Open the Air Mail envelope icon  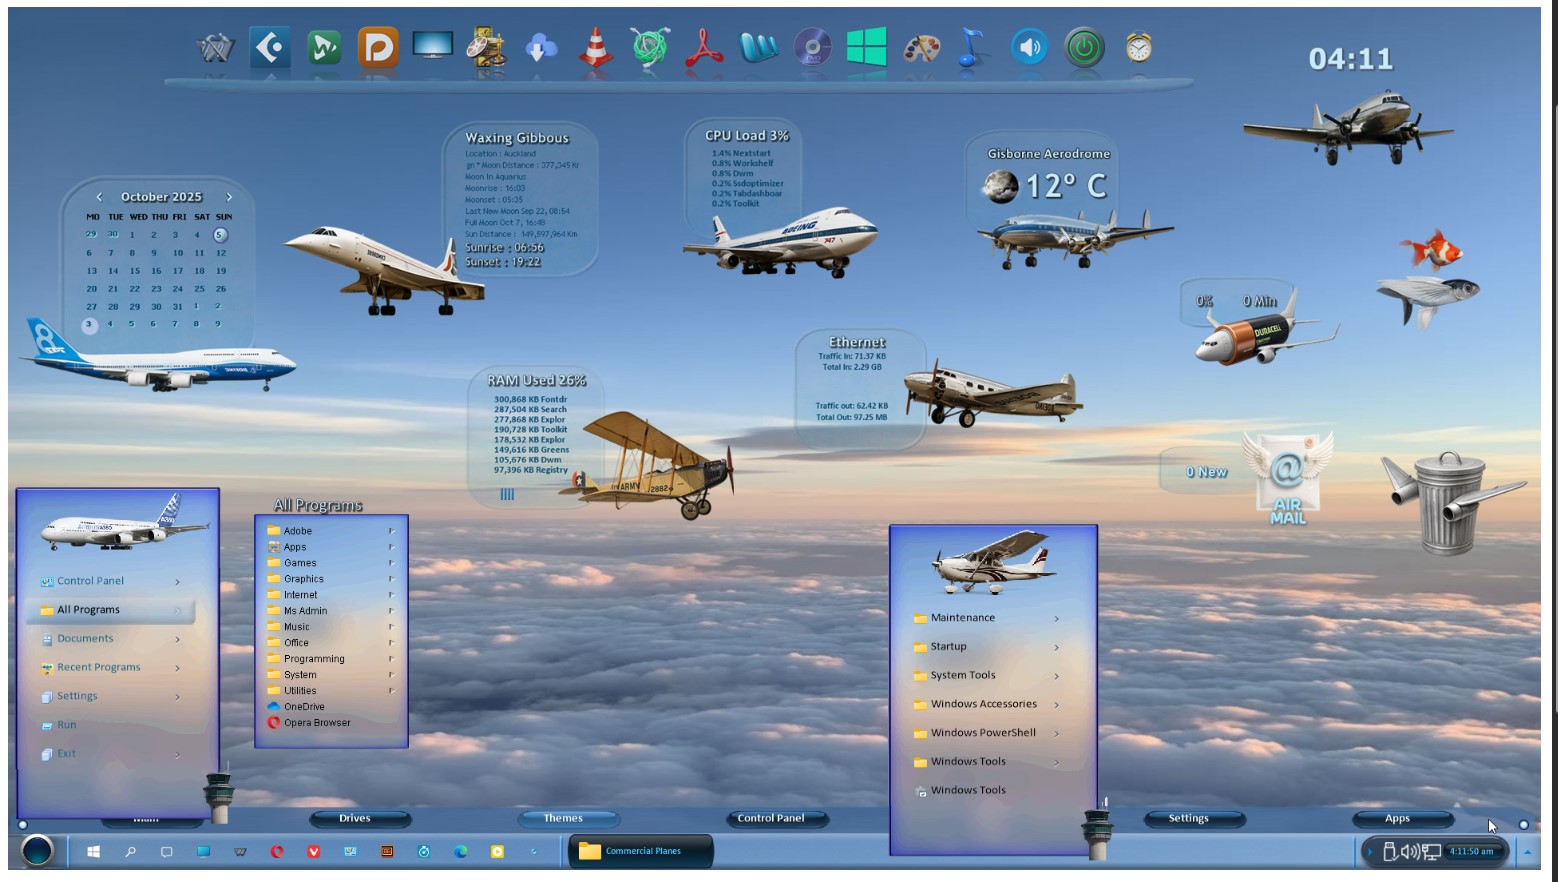[x=1287, y=478]
